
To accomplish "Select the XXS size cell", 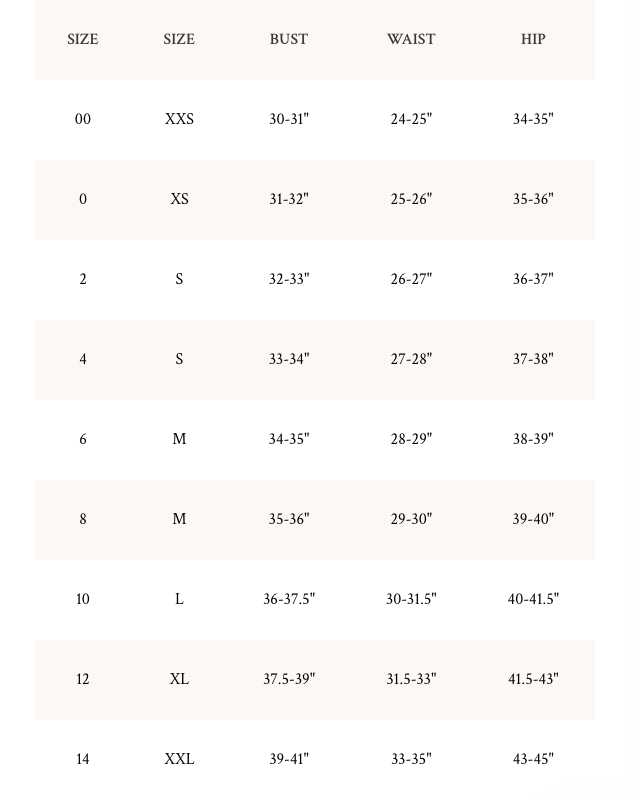I will pyautogui.click(x=179, y=119).
